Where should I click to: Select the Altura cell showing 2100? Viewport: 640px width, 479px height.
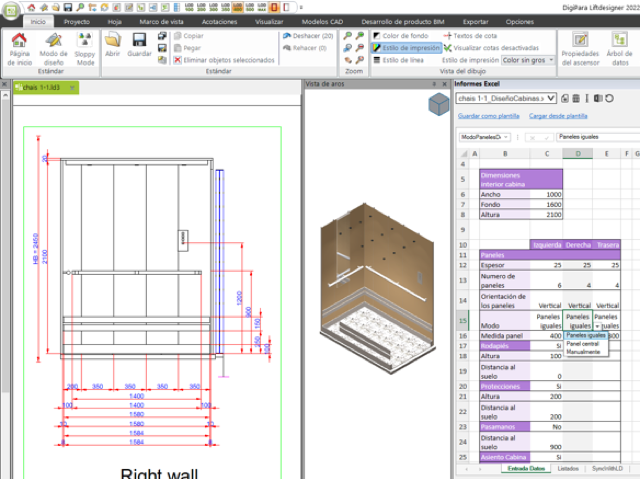pyautogui.click(x=546, y=215)
